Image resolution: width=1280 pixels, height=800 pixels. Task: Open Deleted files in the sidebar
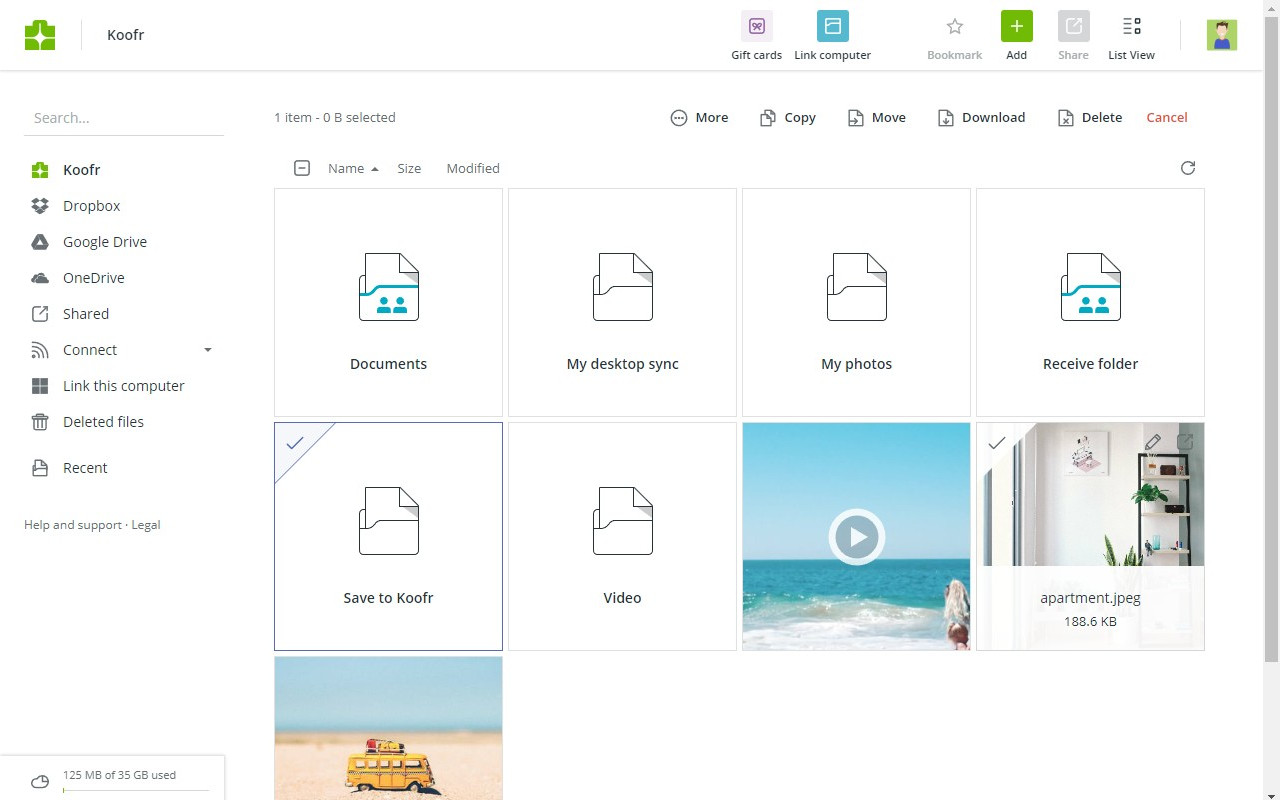pyautogui.click(x=103, y=421)
